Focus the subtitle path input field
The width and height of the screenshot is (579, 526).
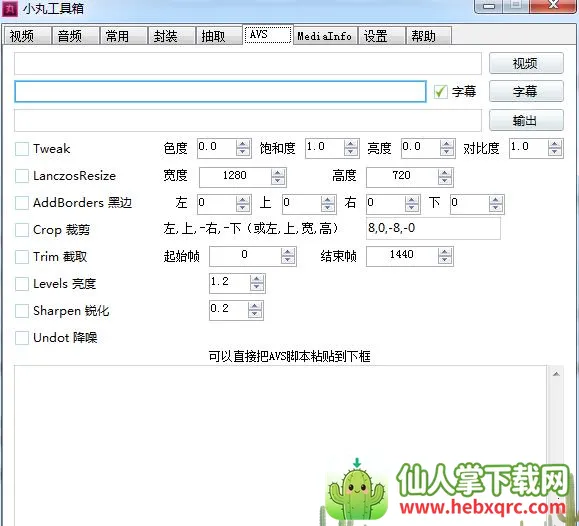pos(220,91)
